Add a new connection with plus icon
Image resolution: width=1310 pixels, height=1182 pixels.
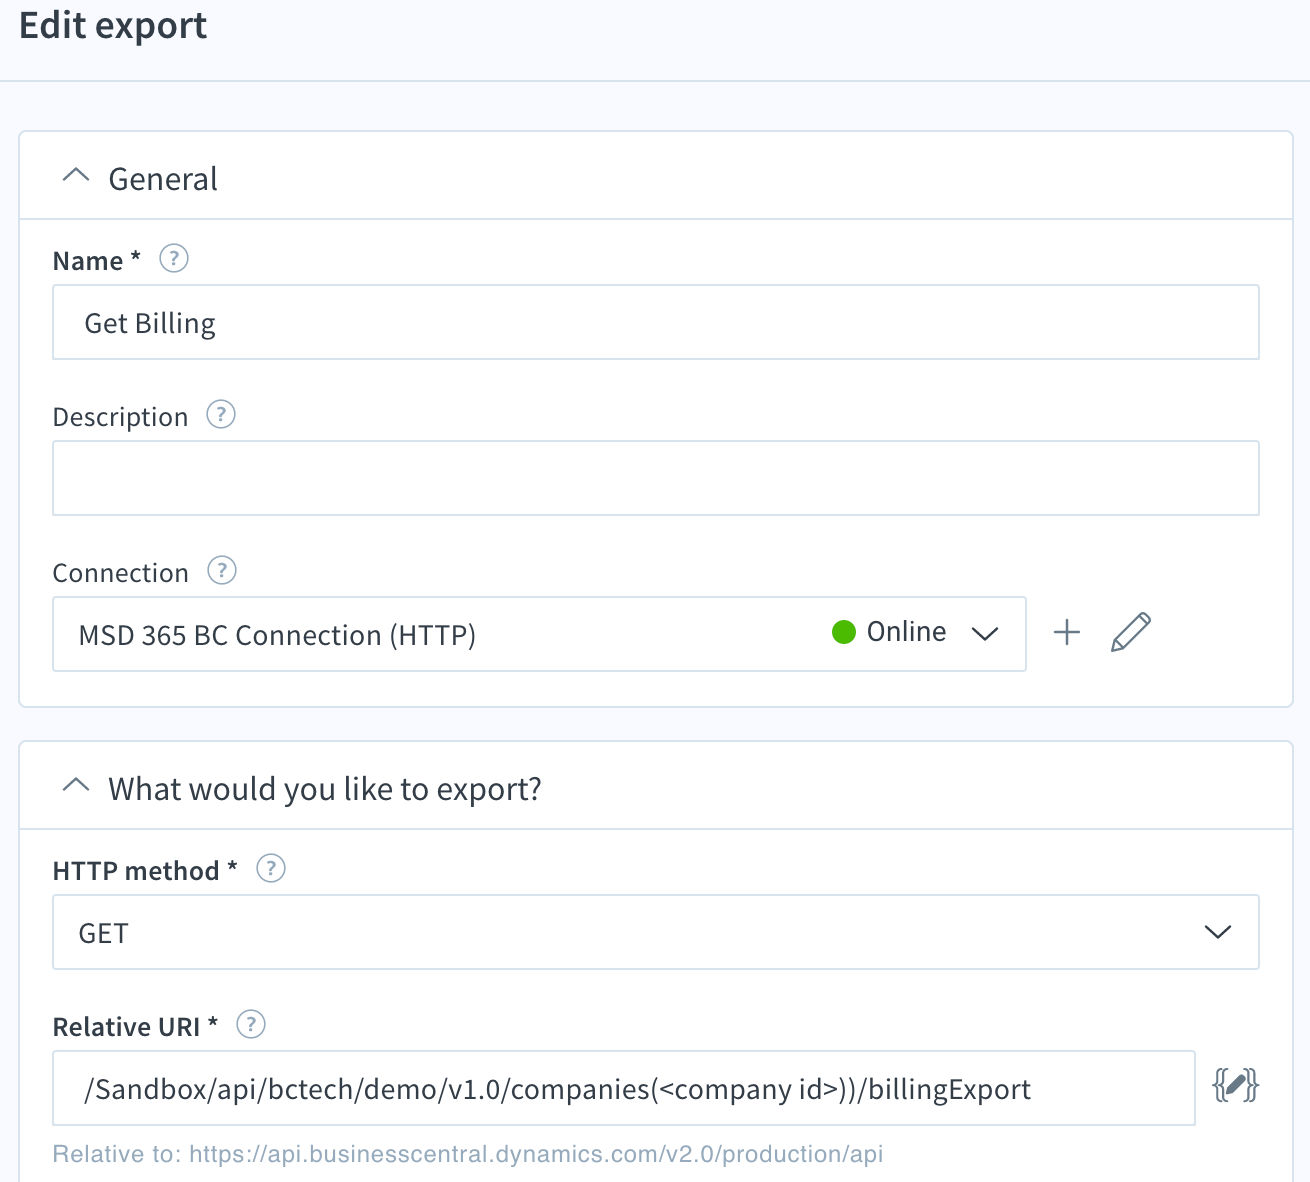tap(1067, 632)
